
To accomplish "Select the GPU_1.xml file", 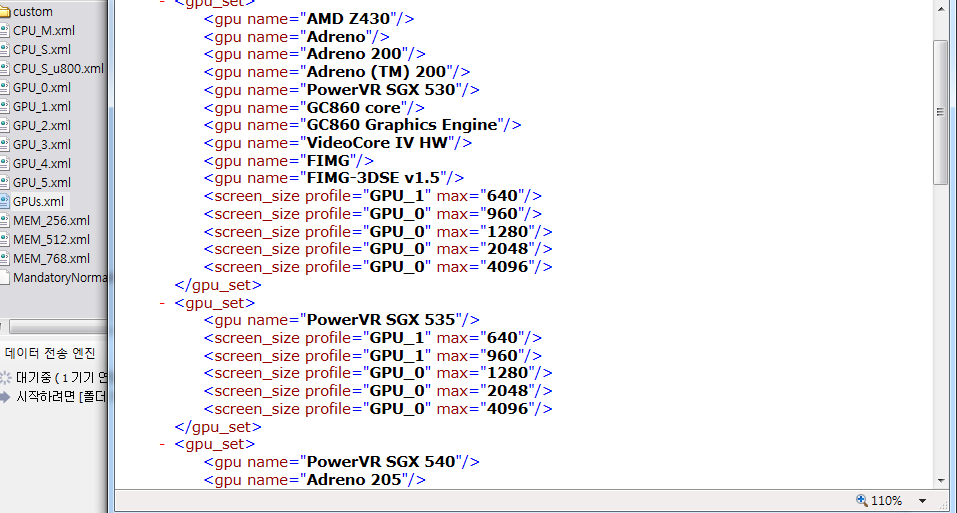I will (42, 106).
